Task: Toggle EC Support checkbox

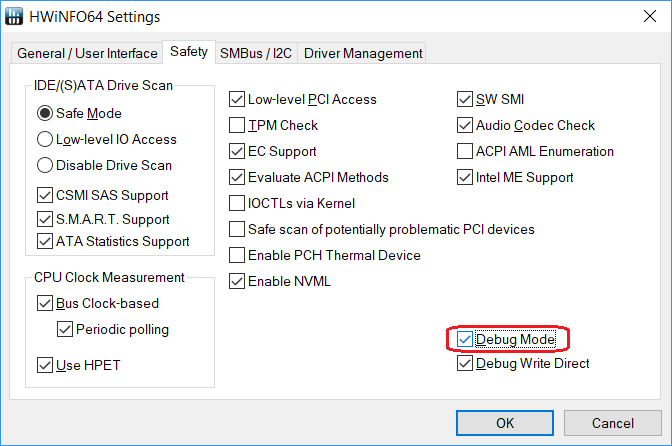Action: click(x=237, y=151)
